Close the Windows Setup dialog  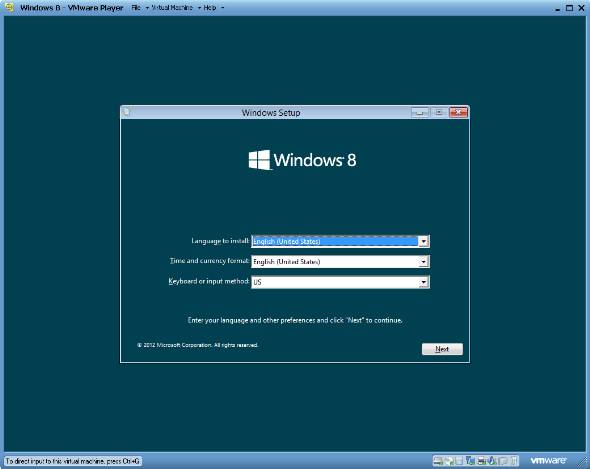click(458, 112)
